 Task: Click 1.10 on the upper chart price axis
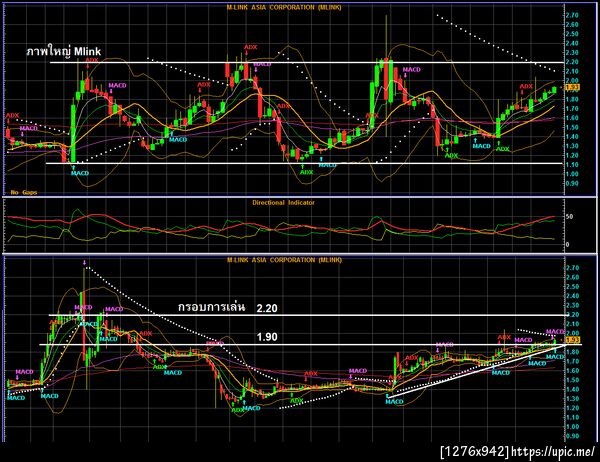(572, 165)
